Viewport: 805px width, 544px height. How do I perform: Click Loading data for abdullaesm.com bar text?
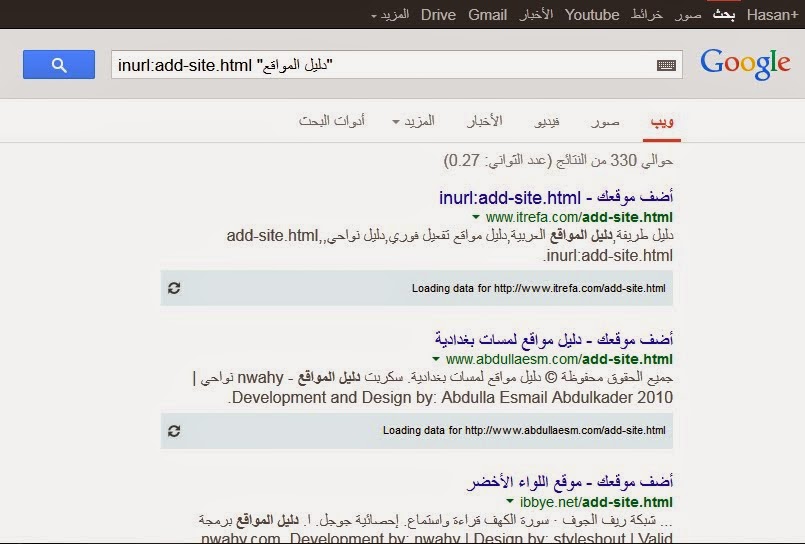pos(524,431)
